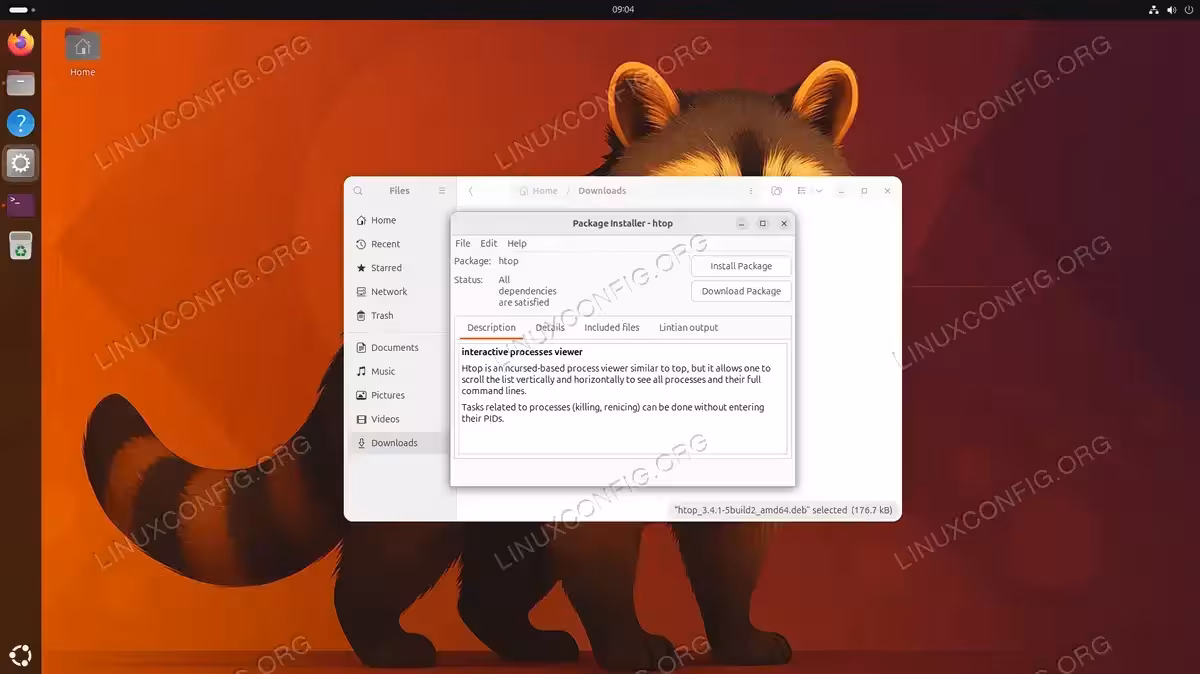This screenshot has width=1200, height=674.
Task: Open Videos in the Files sidebar
Action: click(x=400, y=420)
